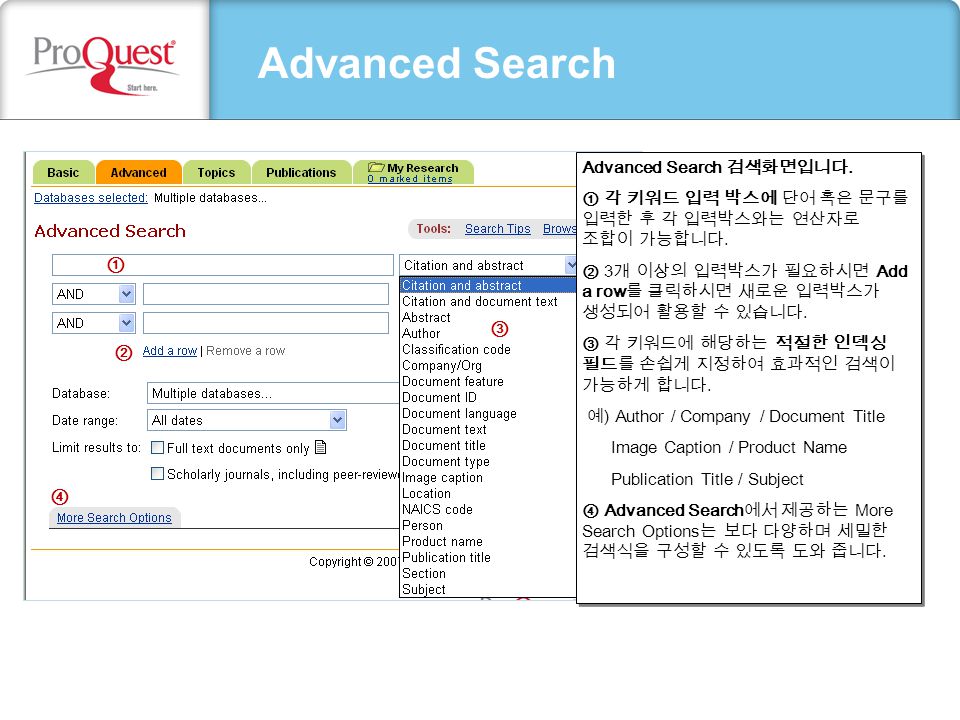This screenshot has height=720, width=960.
Task: Open the second AND operator dropdown
Action: [x=94, y=323]
